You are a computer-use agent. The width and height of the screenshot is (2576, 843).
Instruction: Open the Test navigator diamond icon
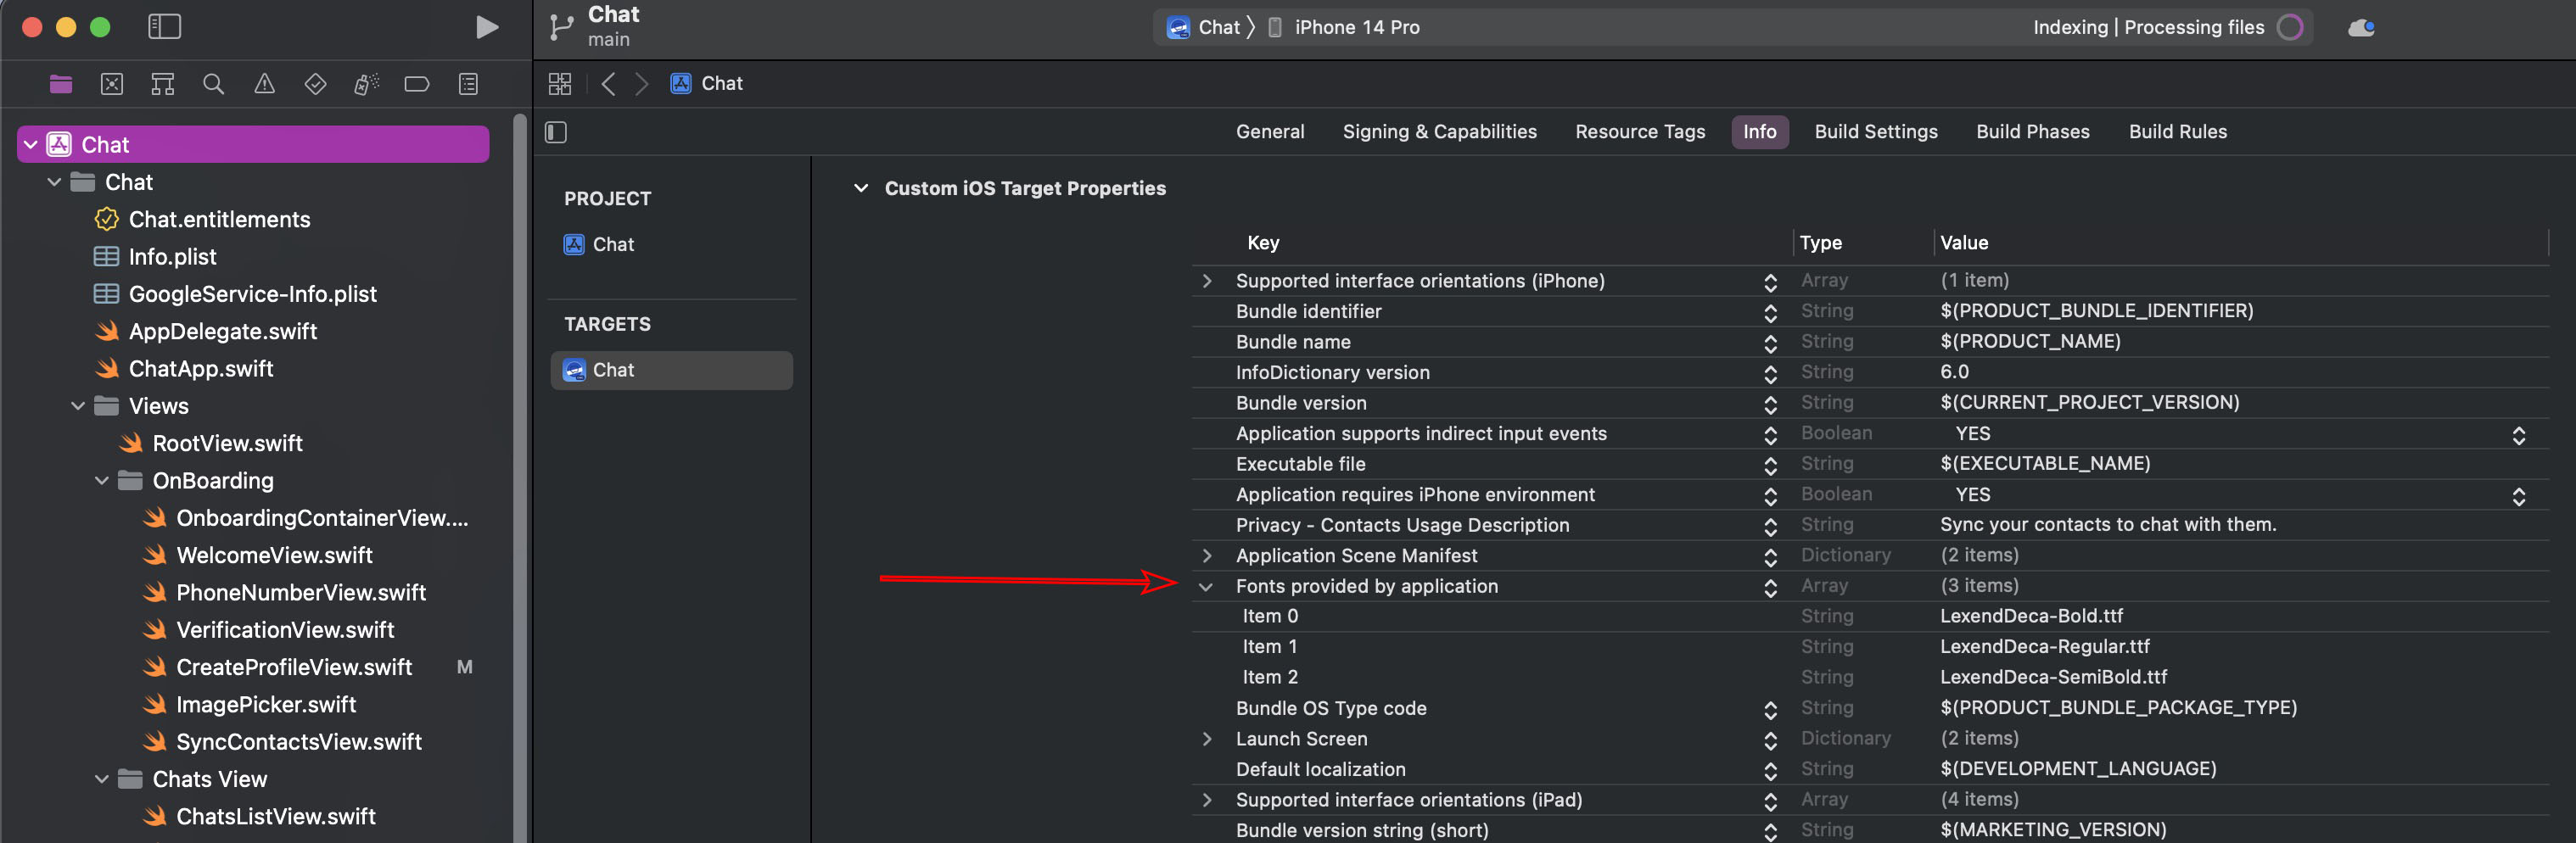[x=315, y=84]
